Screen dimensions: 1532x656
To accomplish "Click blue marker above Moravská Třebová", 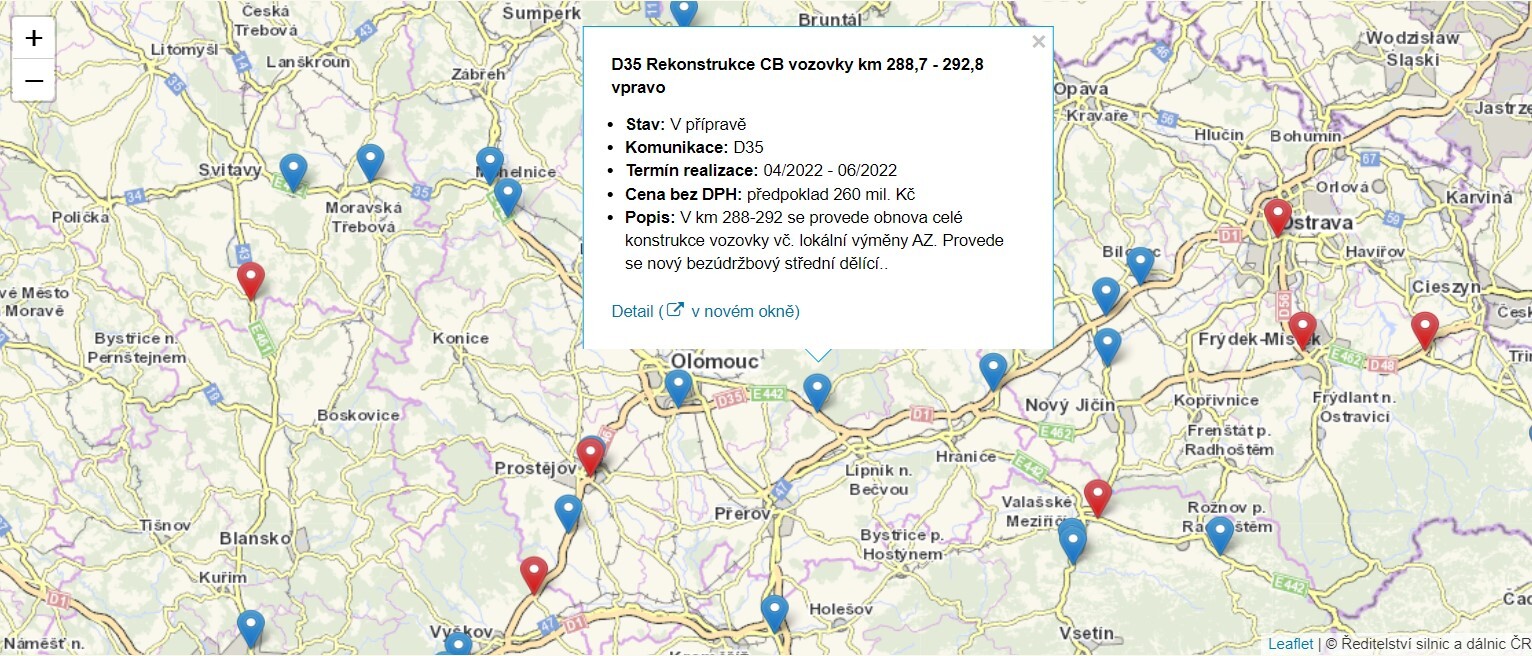I will click(371, 163).
